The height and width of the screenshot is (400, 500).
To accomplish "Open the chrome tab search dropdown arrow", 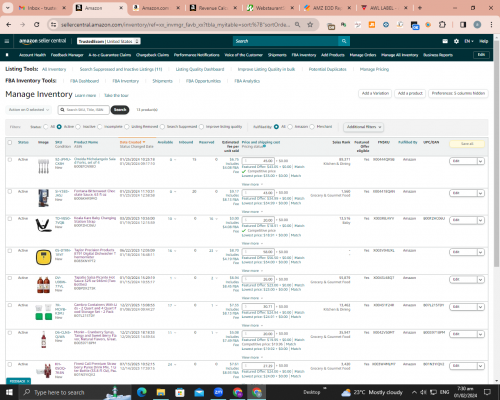I will (7, 8).
